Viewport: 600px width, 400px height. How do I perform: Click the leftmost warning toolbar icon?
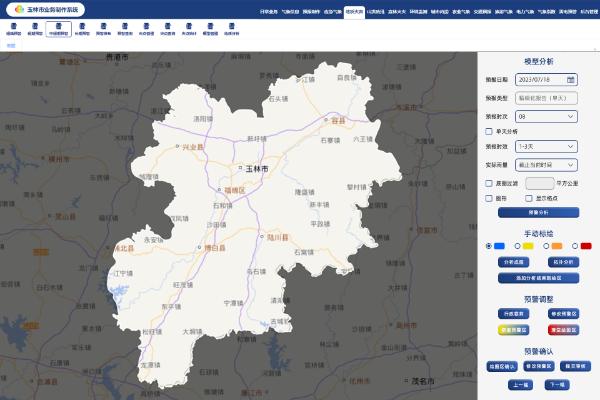(x=14, y=29)
